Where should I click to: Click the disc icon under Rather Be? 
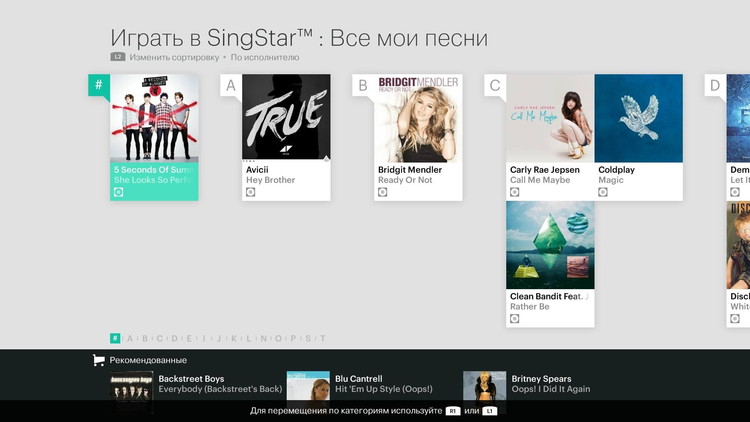pos(515,319)
